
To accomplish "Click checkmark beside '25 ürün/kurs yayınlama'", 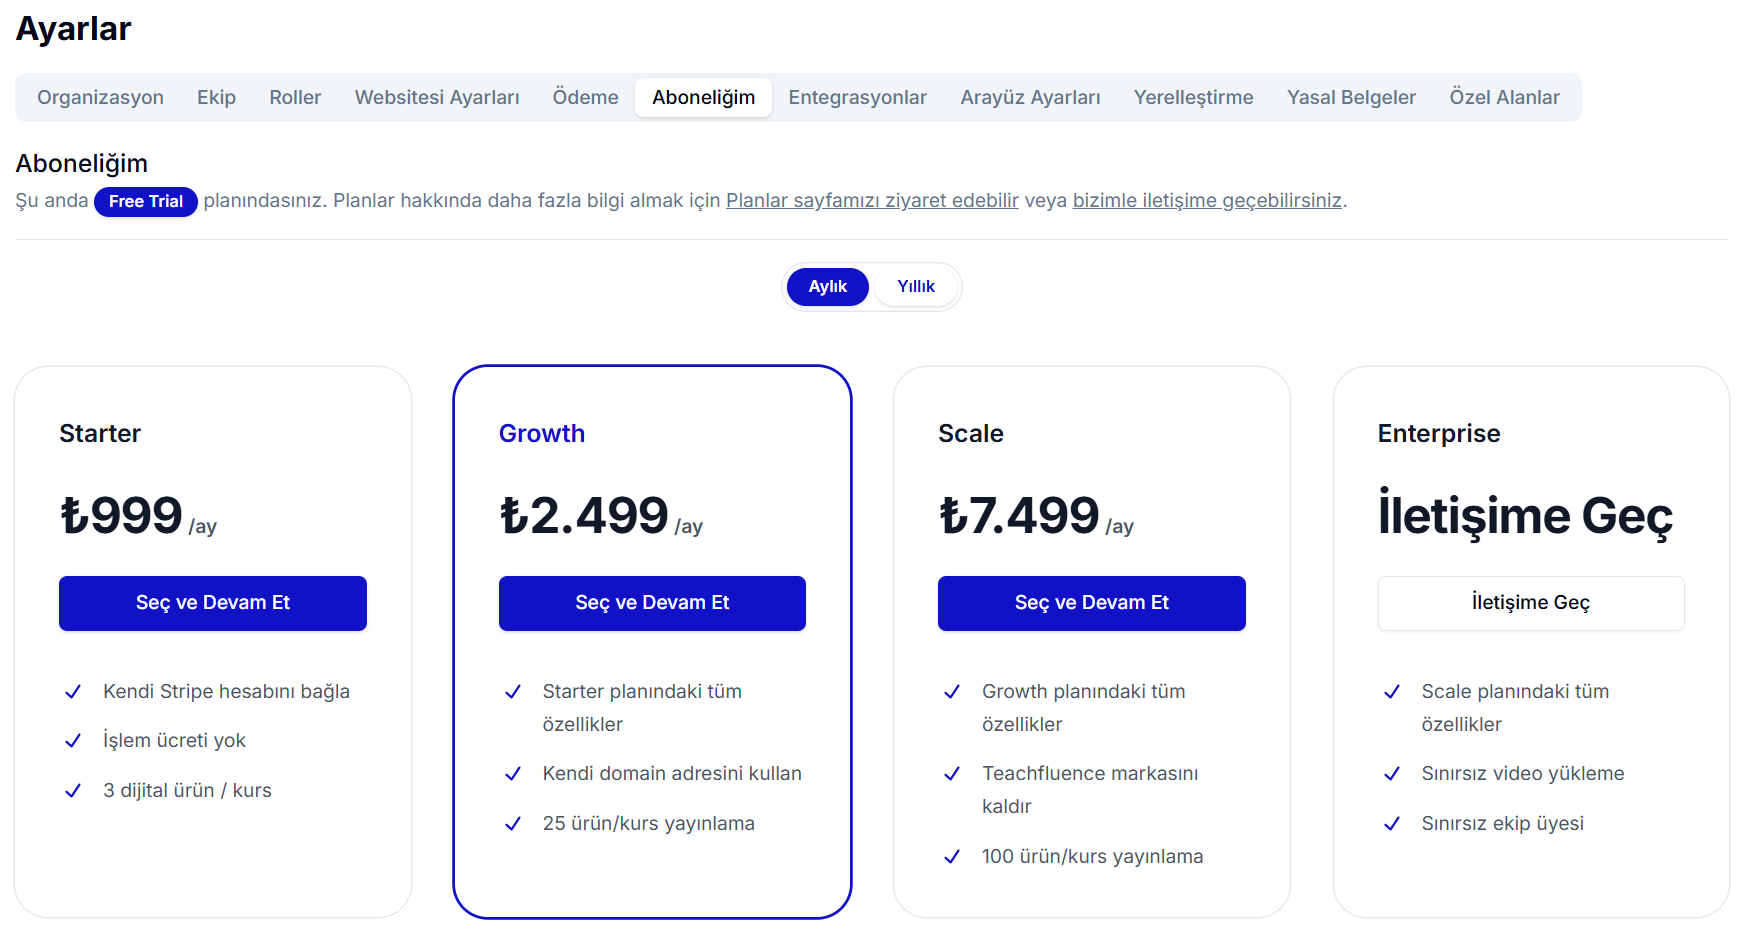I will 513,824.
